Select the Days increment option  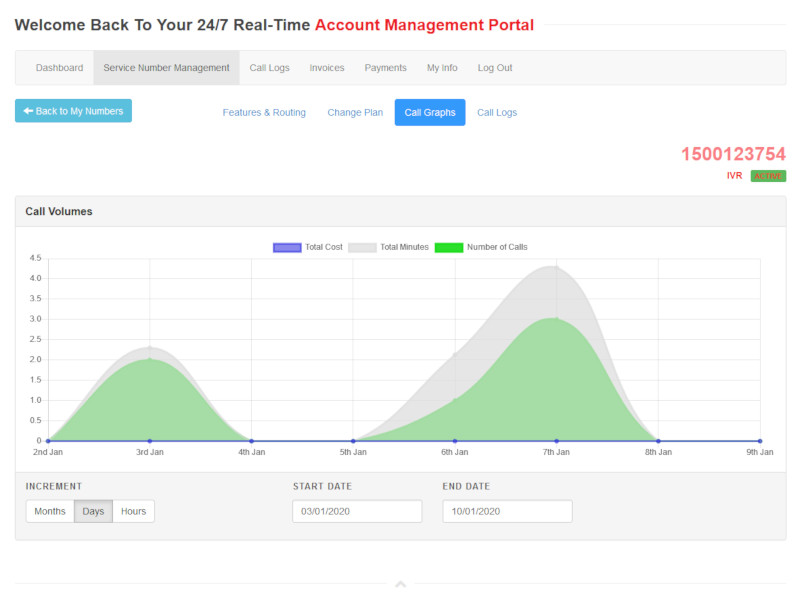93,511
